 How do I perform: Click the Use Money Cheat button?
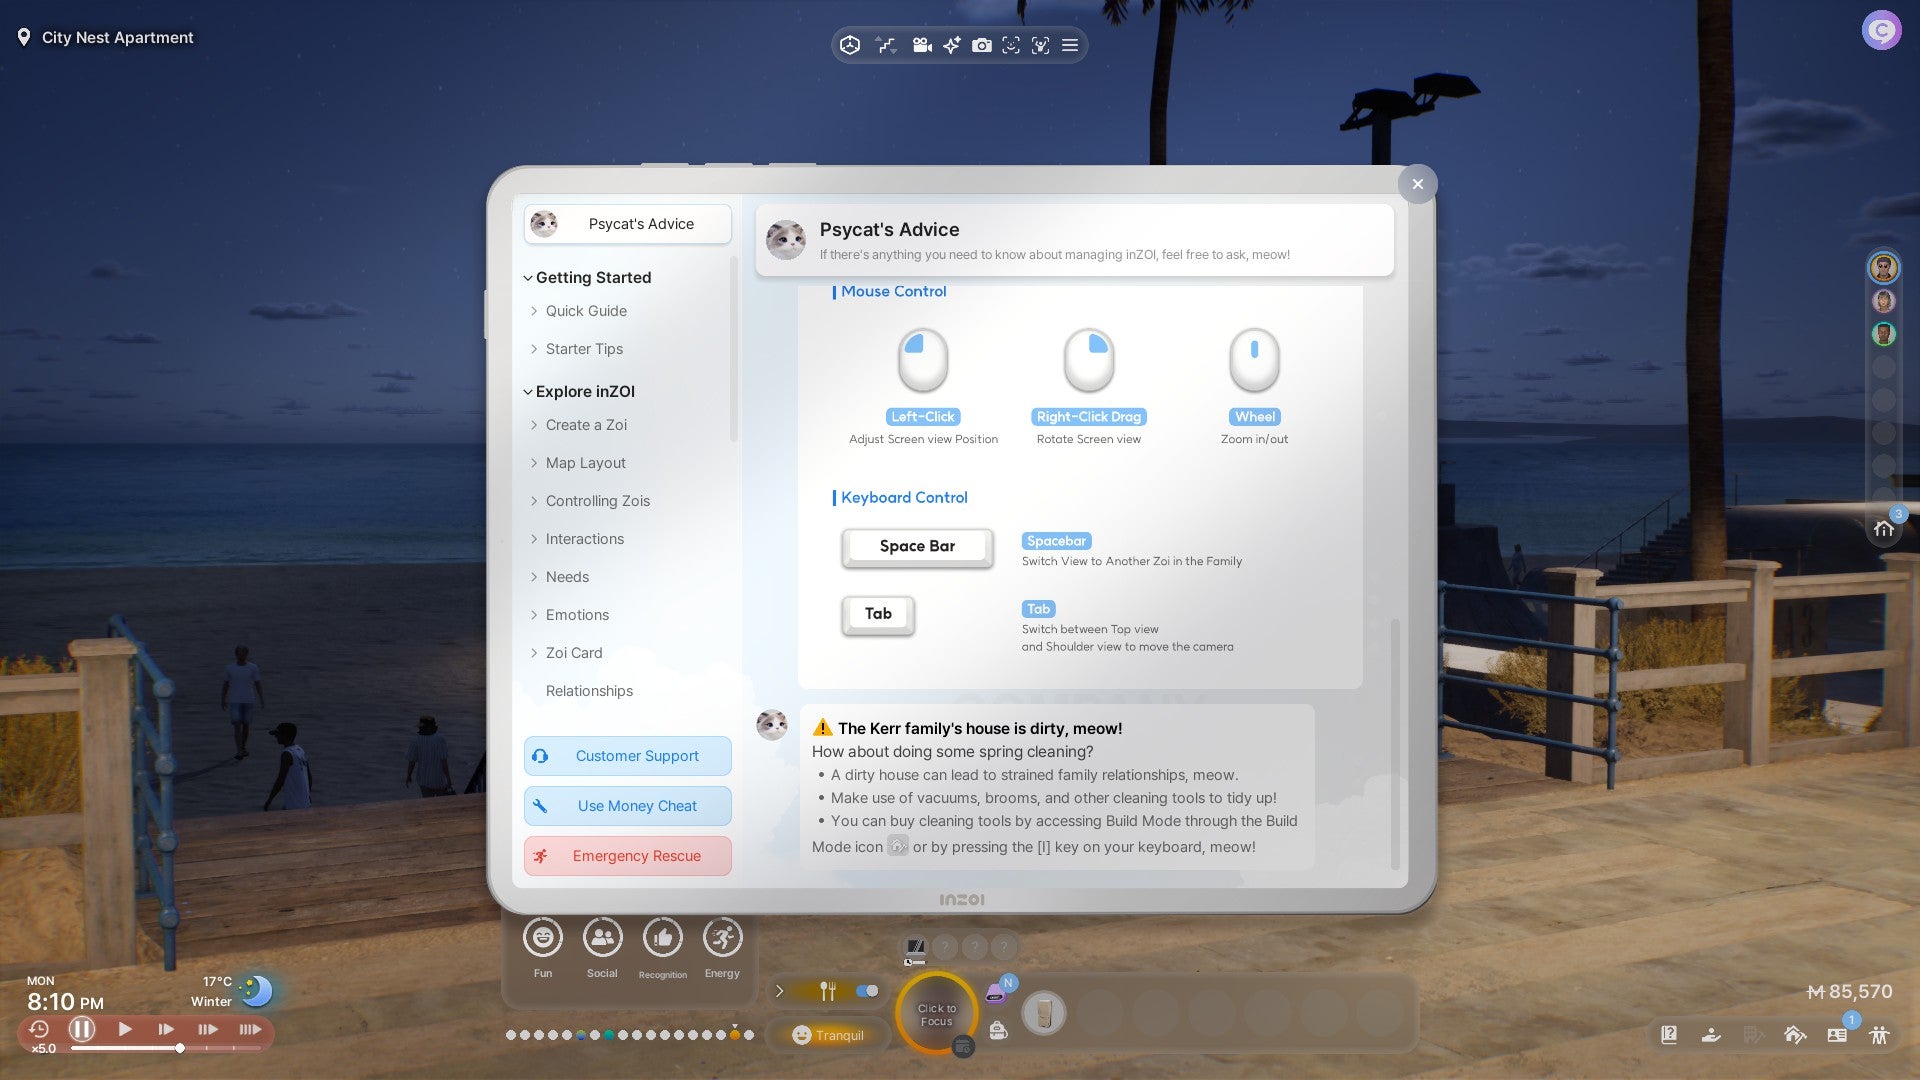(628, 806)
